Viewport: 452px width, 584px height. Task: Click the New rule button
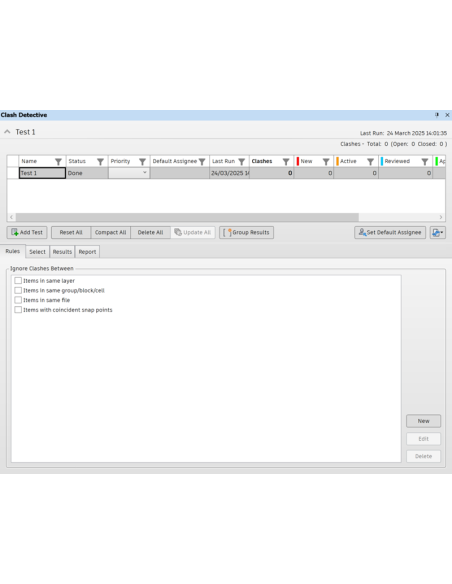423,421
